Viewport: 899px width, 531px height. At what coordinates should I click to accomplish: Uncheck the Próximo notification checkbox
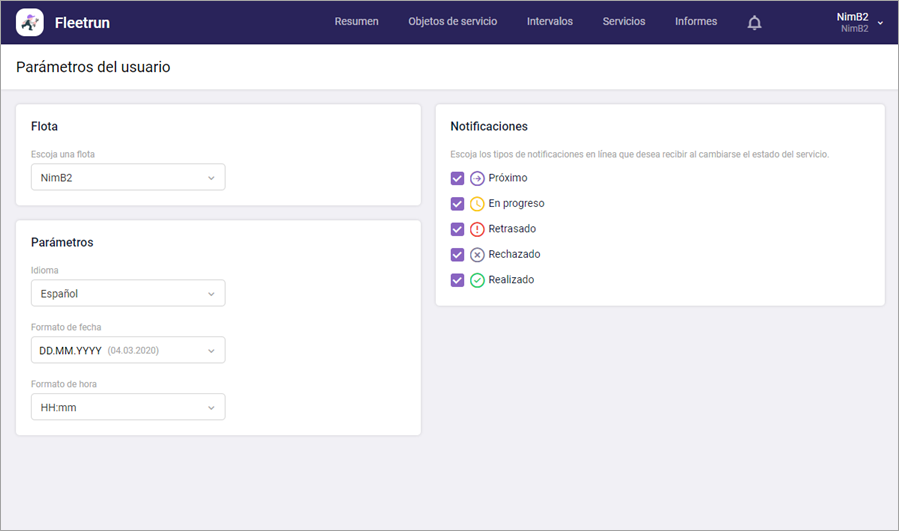pos(457,178)
